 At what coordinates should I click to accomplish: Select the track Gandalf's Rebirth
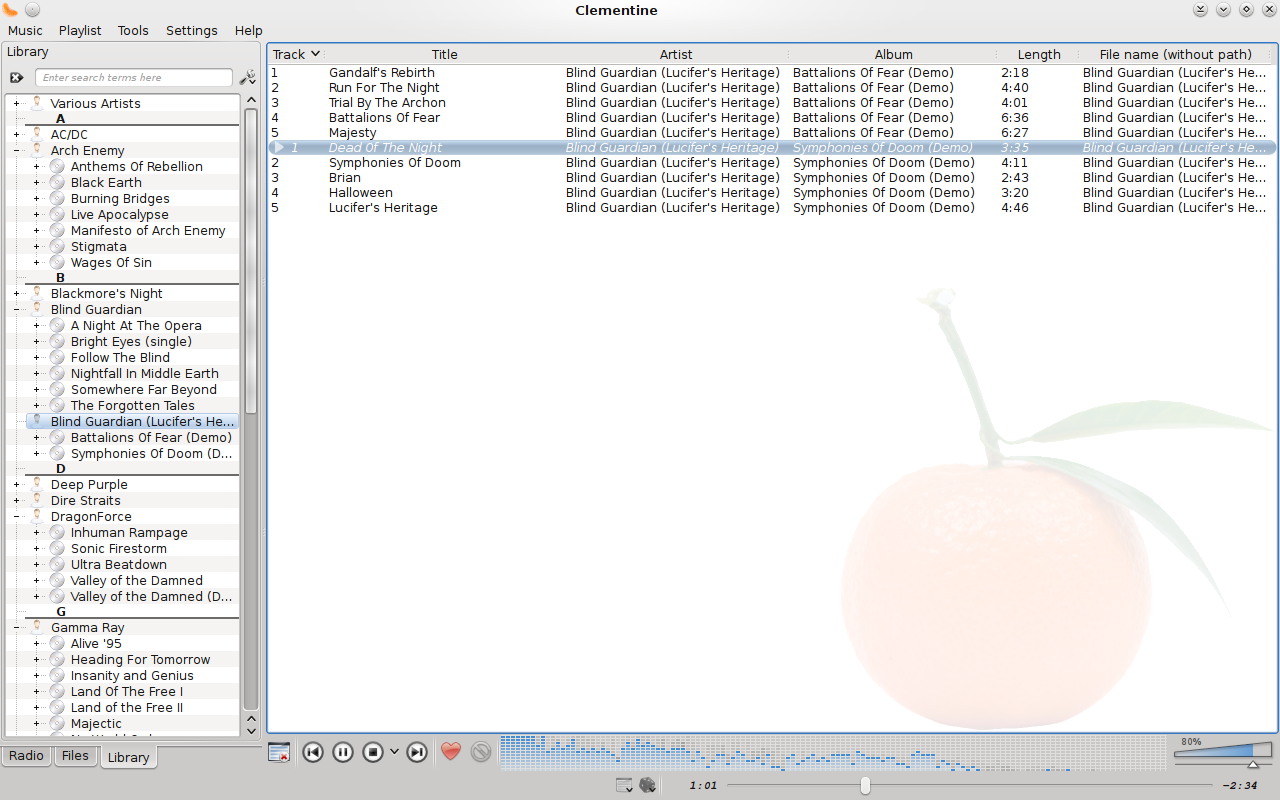[382, 72]
